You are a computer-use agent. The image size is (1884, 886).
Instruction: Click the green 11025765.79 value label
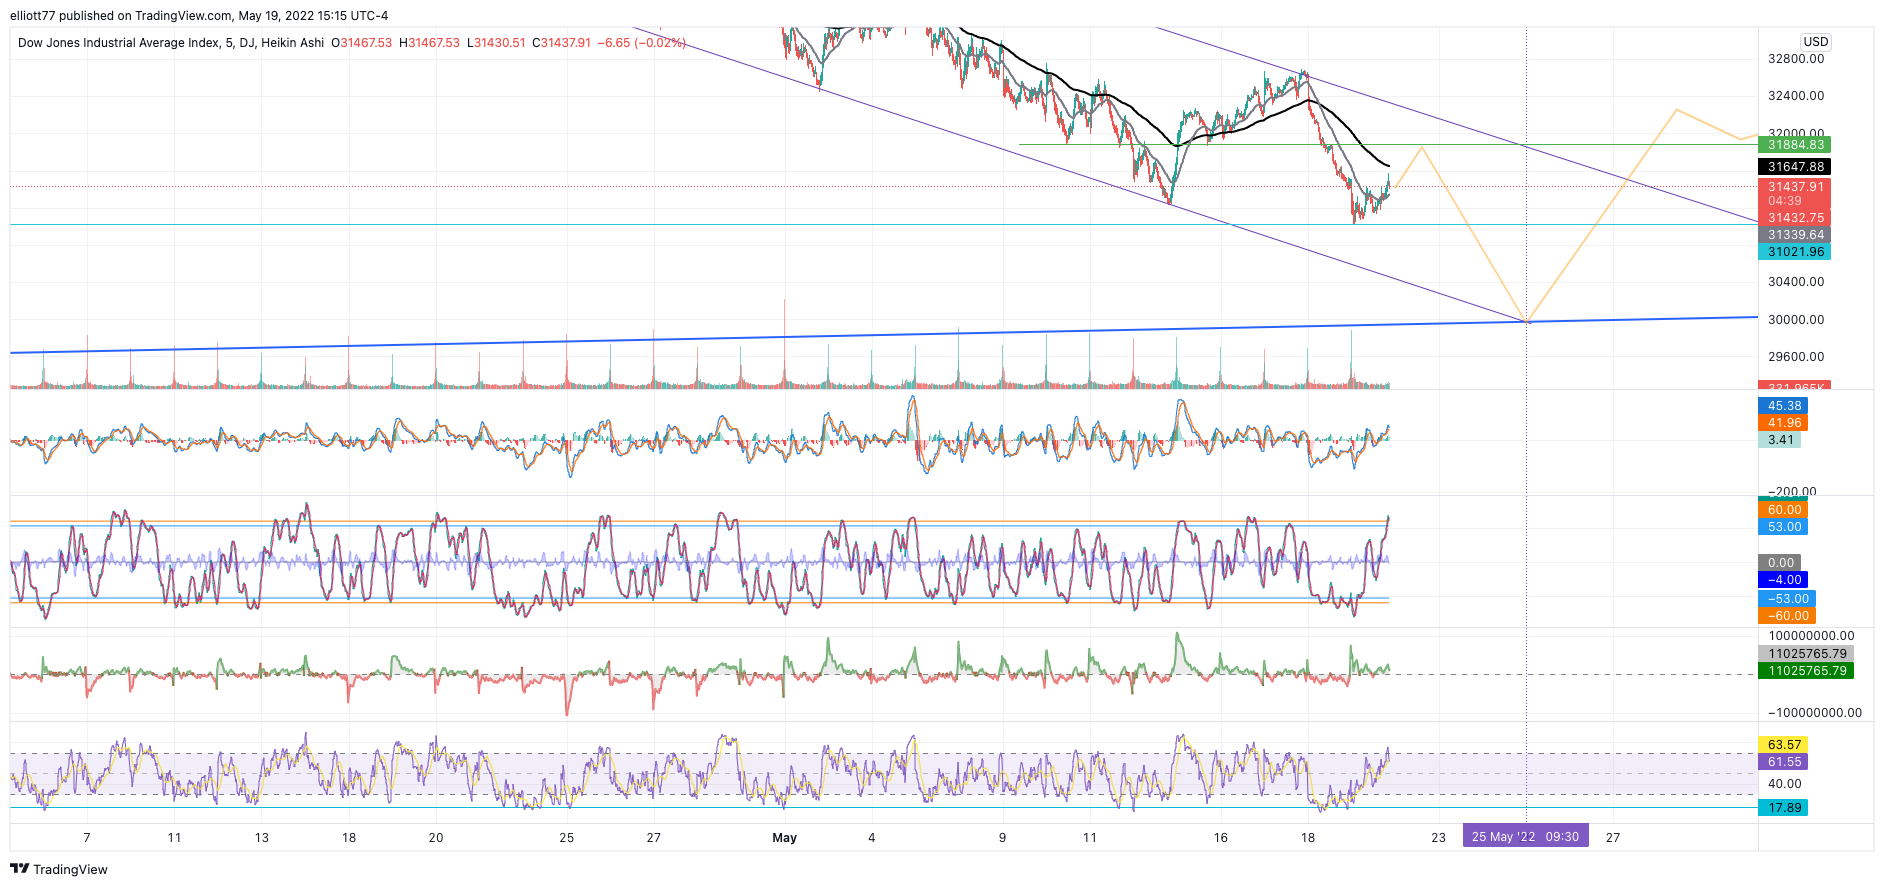[1805, 671]
